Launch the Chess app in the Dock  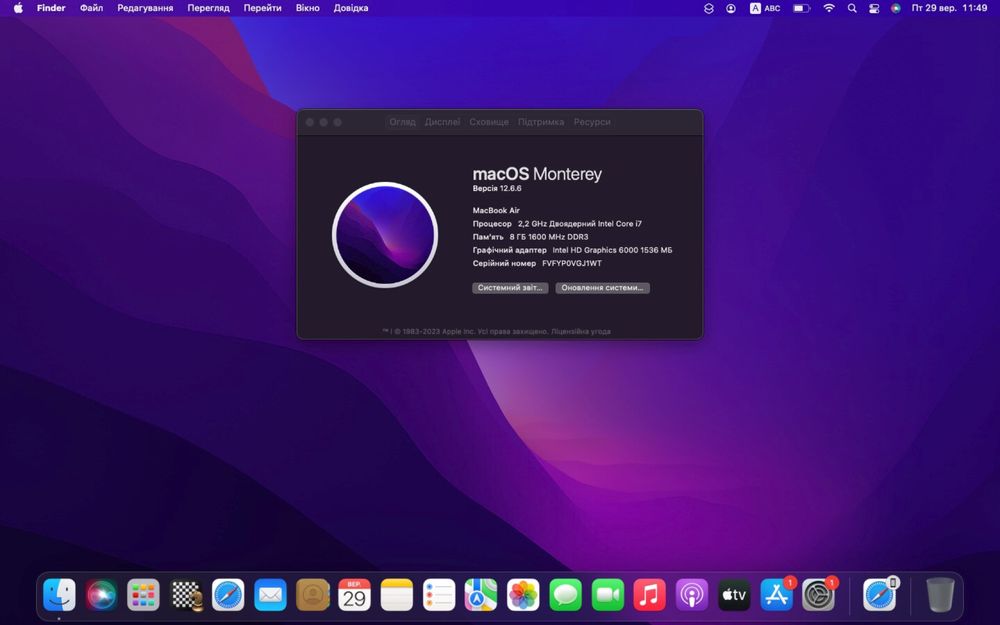pos(186,595)
